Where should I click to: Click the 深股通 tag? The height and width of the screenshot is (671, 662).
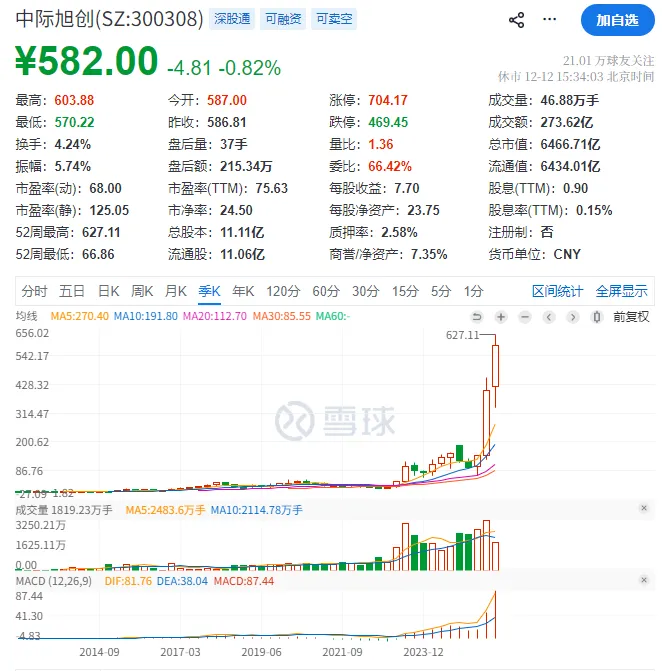232,19
